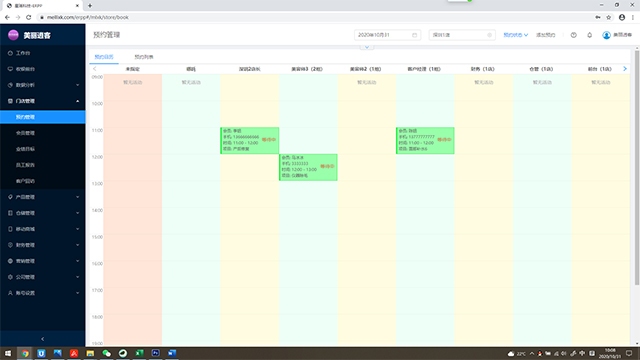Click the 添加预约 button
Viewport: 640px width, 360px height.
tap(546, 35)
